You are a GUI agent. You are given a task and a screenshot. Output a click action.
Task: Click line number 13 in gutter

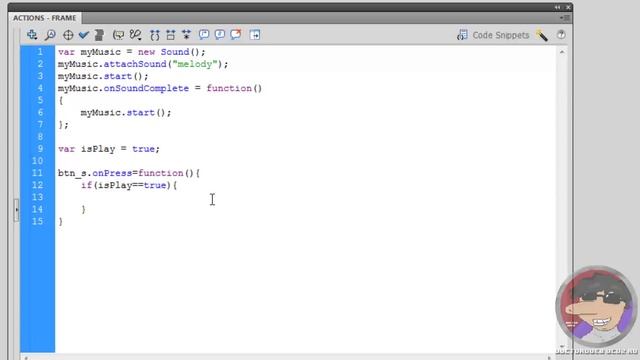tap(38, 197)
